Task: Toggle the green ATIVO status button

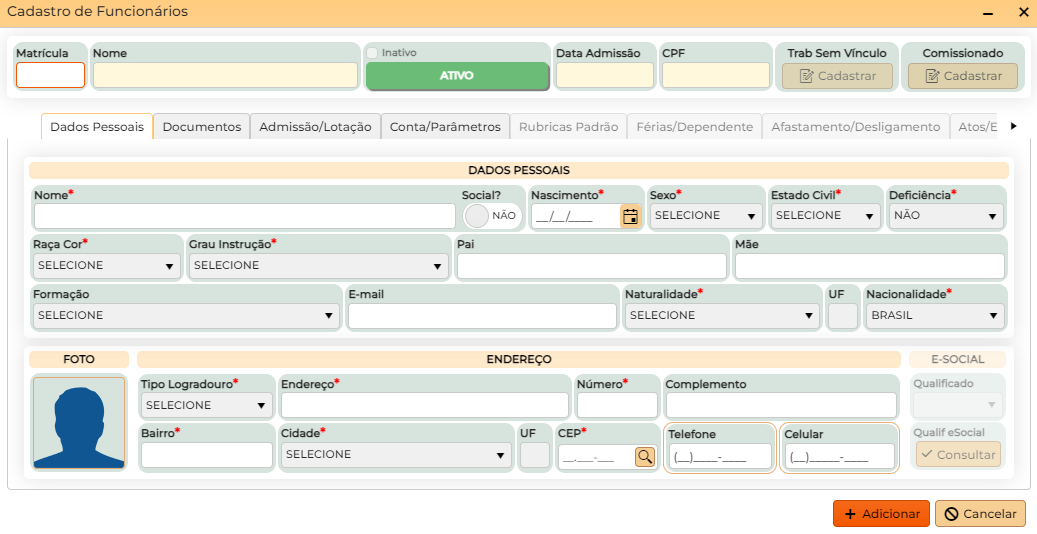Action: click(457, 76)
